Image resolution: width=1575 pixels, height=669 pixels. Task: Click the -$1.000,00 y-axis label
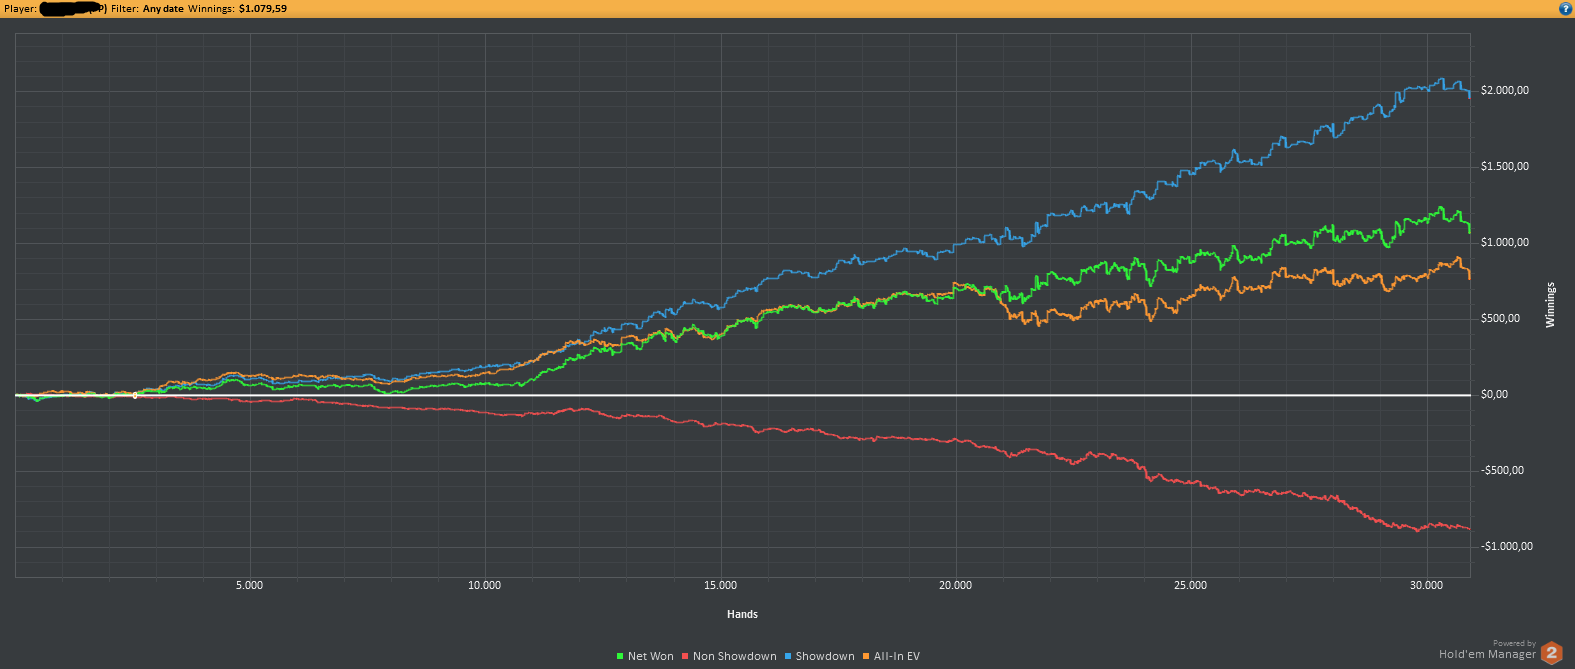coord(1506,547)
